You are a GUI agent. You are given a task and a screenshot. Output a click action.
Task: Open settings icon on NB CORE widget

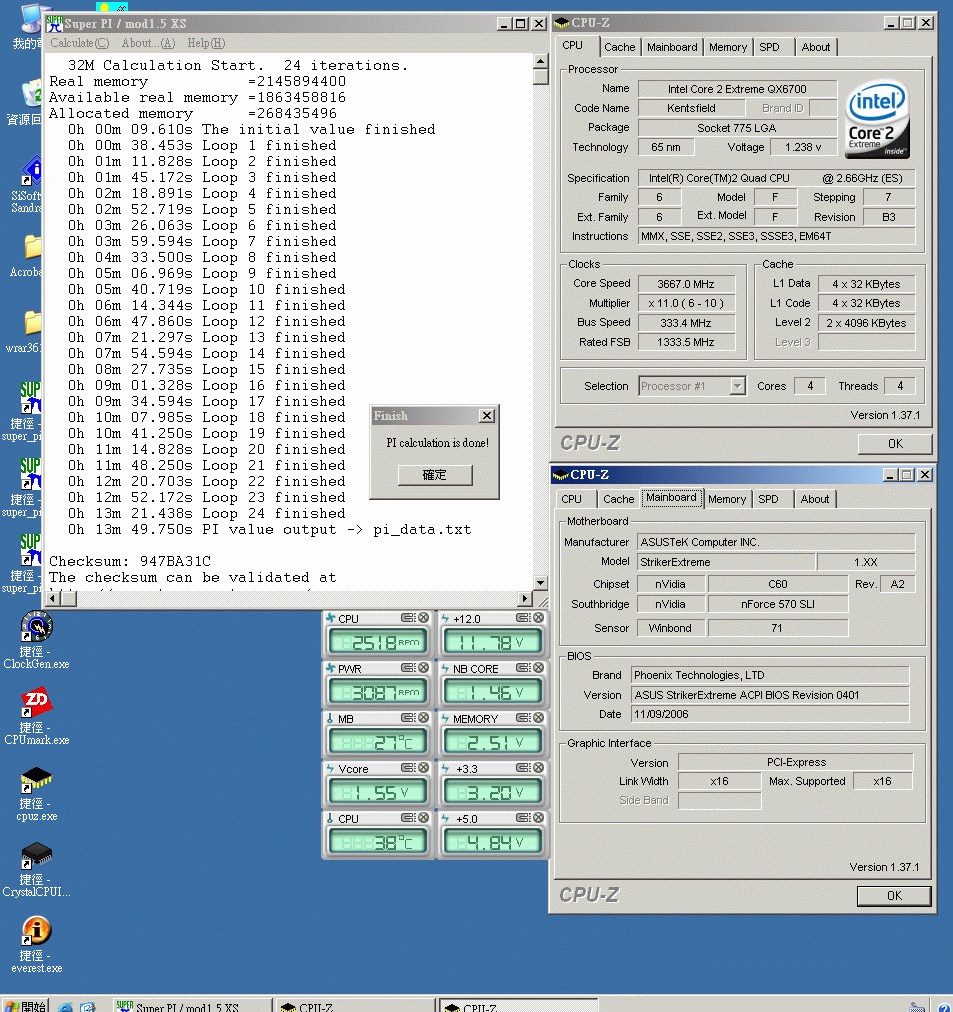pos(523,667)
